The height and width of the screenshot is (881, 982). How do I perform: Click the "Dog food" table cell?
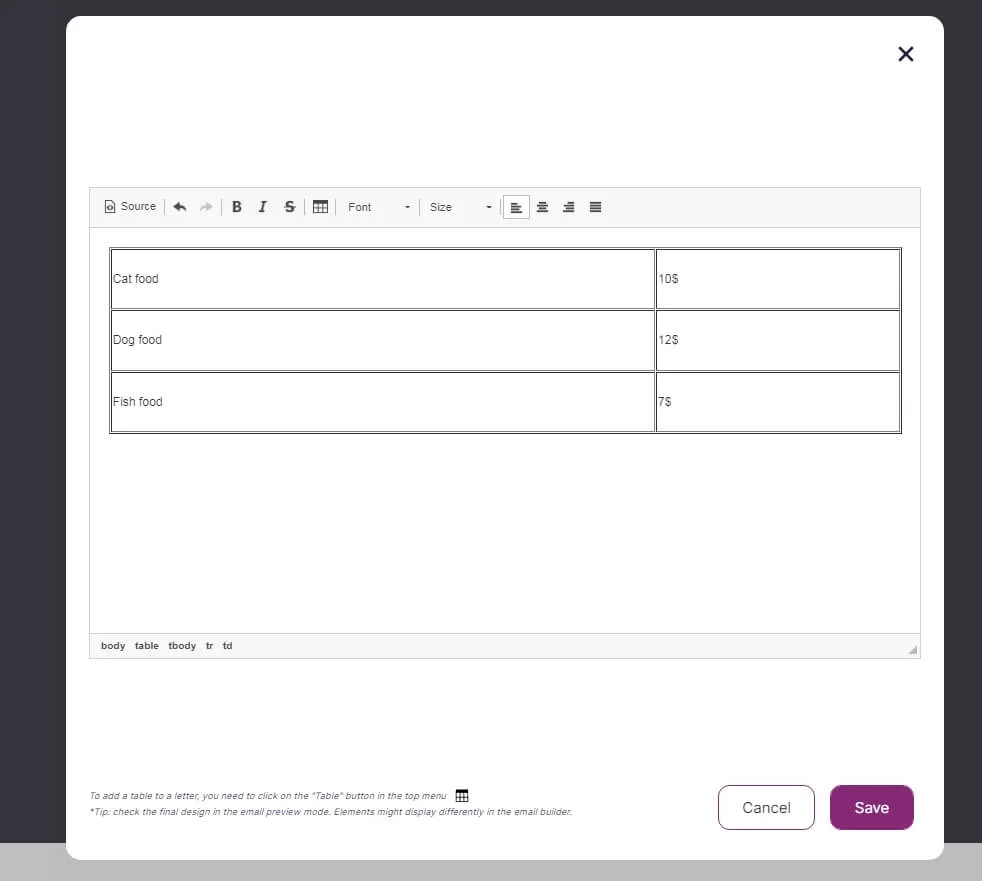[x=383, y=340]
